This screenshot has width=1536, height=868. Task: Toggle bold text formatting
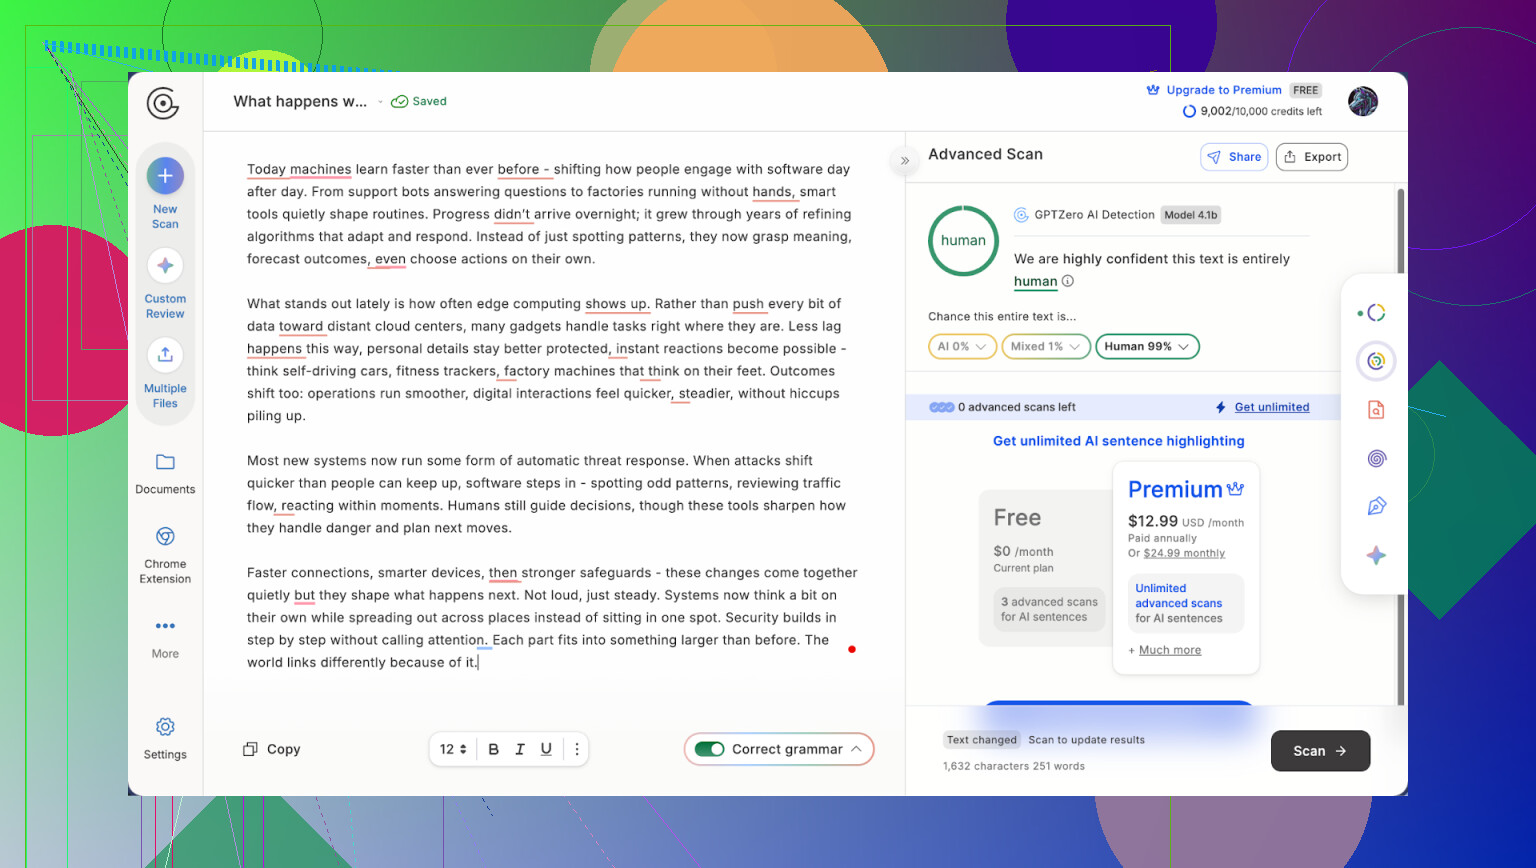tap(493, 749)
